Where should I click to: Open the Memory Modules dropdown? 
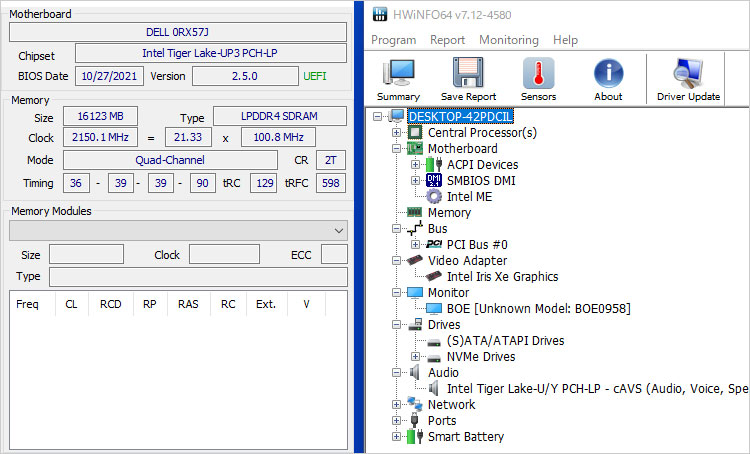pyautogui.click(x=178, y=231)
